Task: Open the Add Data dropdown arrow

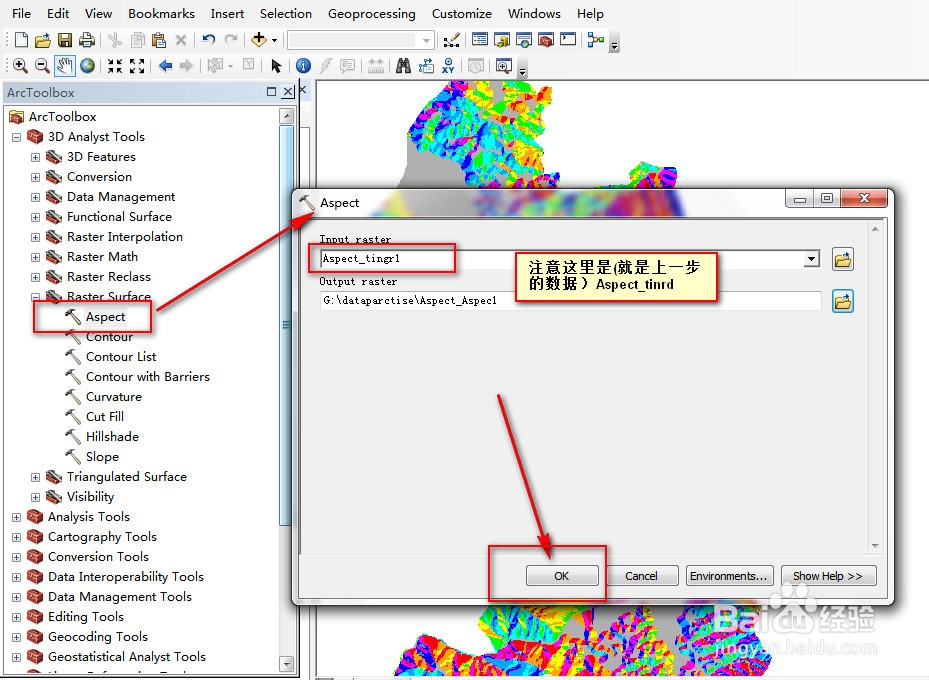Action: point(274,40)
